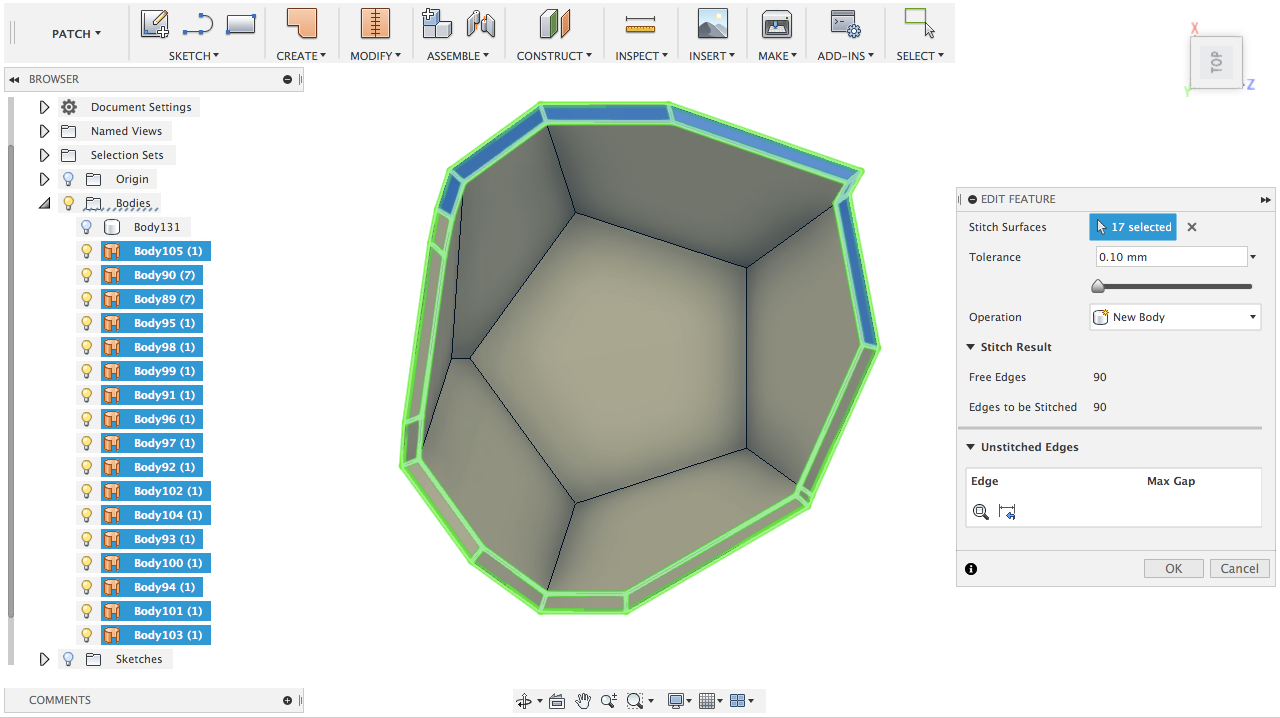Open the ASSEMBLE menu
This screenshot has width=1280, height=718.
[x=458, y=56]
